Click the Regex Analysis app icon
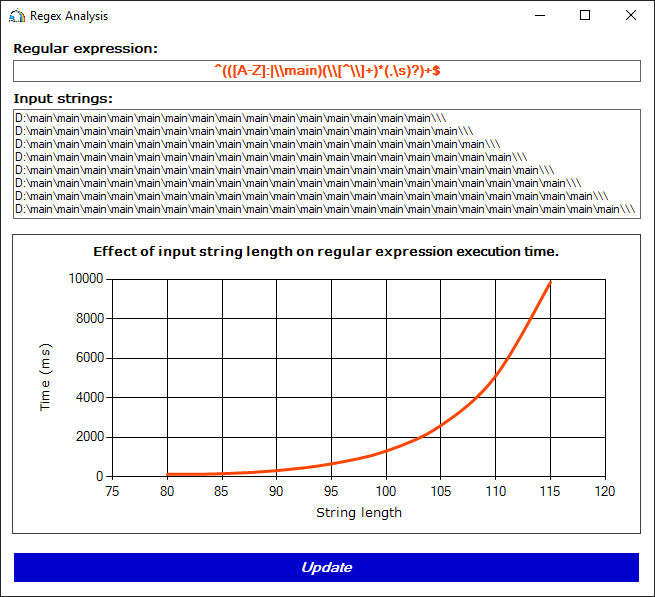 [17, 16]
